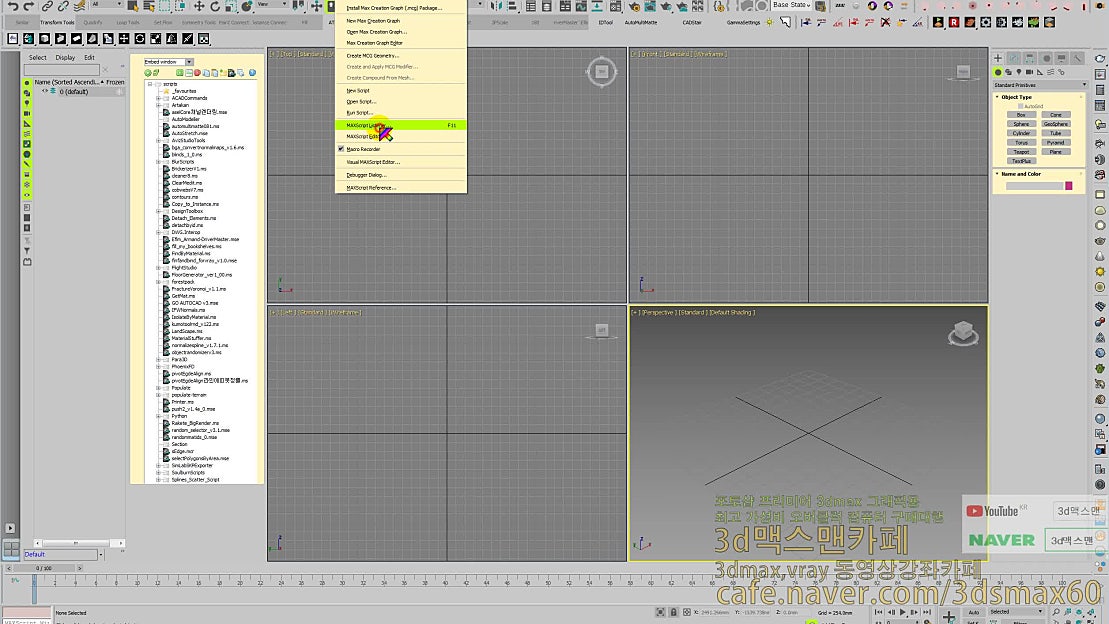1109x624 pixels.
Task: Select the Shapes category icon
Action: 1009,71
